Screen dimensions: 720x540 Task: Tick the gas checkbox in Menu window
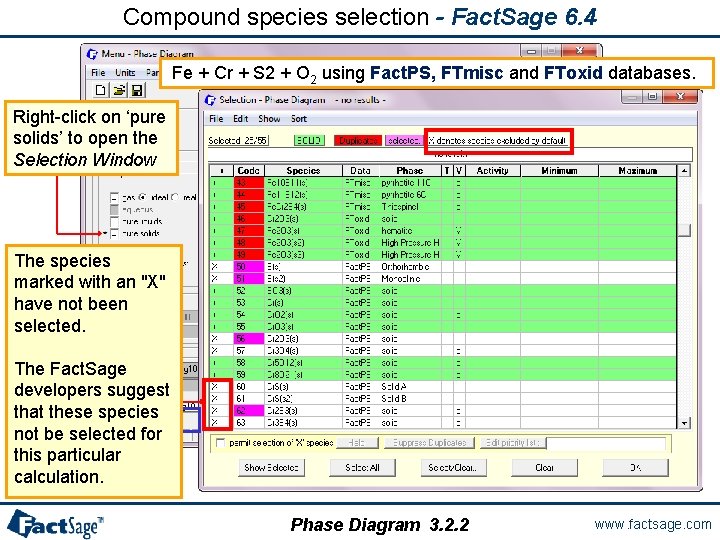tap(114, 198)
